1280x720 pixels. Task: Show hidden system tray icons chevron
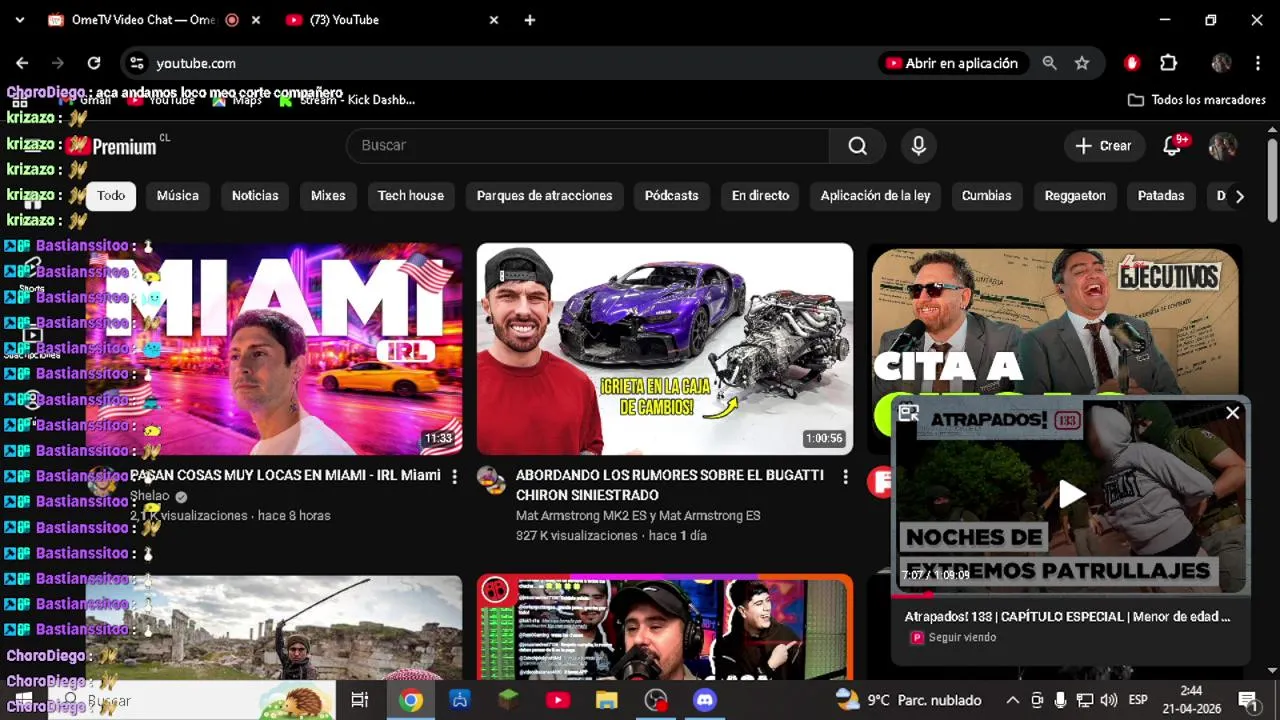coord(1012,700)
